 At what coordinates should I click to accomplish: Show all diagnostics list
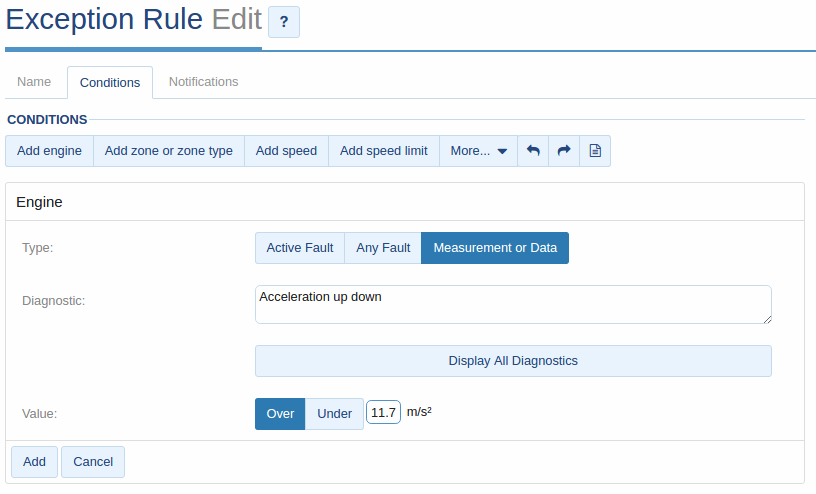513,361
